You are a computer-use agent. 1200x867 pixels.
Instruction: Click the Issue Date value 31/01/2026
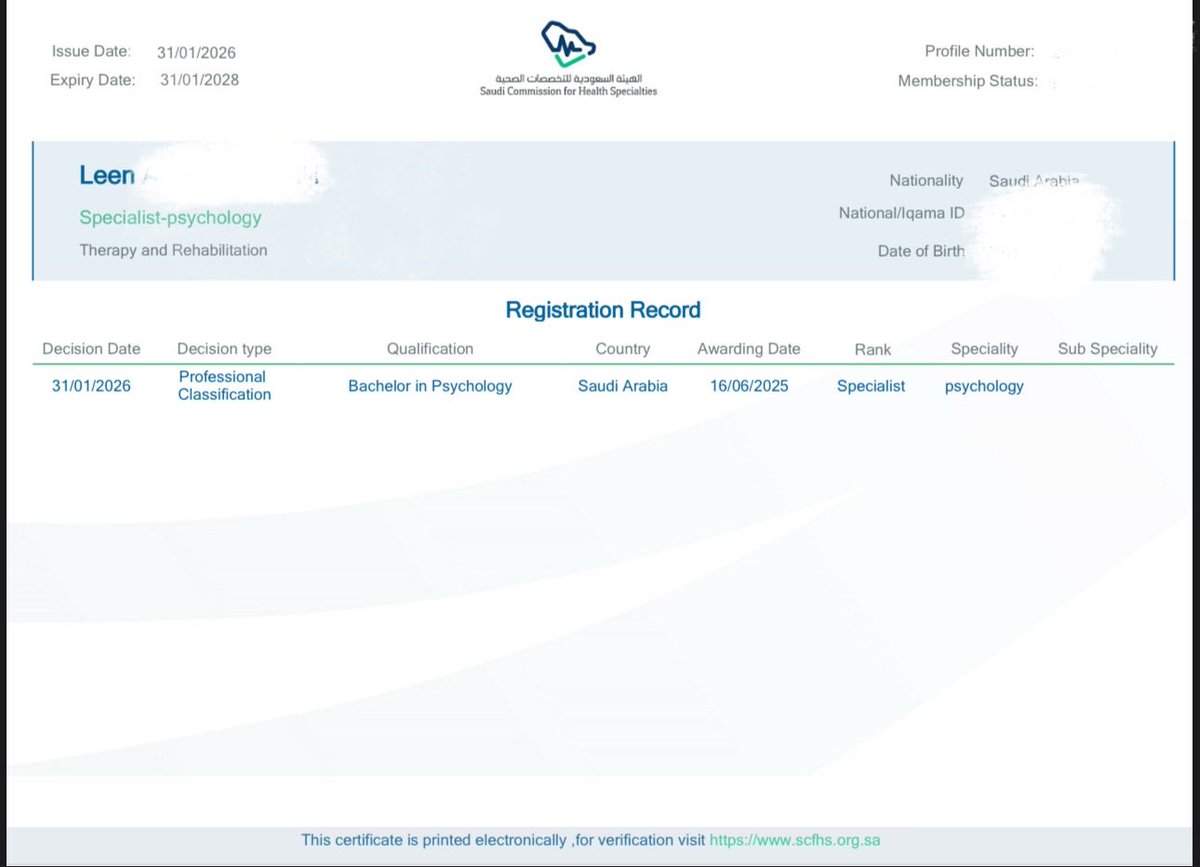[x=196, y=53]
